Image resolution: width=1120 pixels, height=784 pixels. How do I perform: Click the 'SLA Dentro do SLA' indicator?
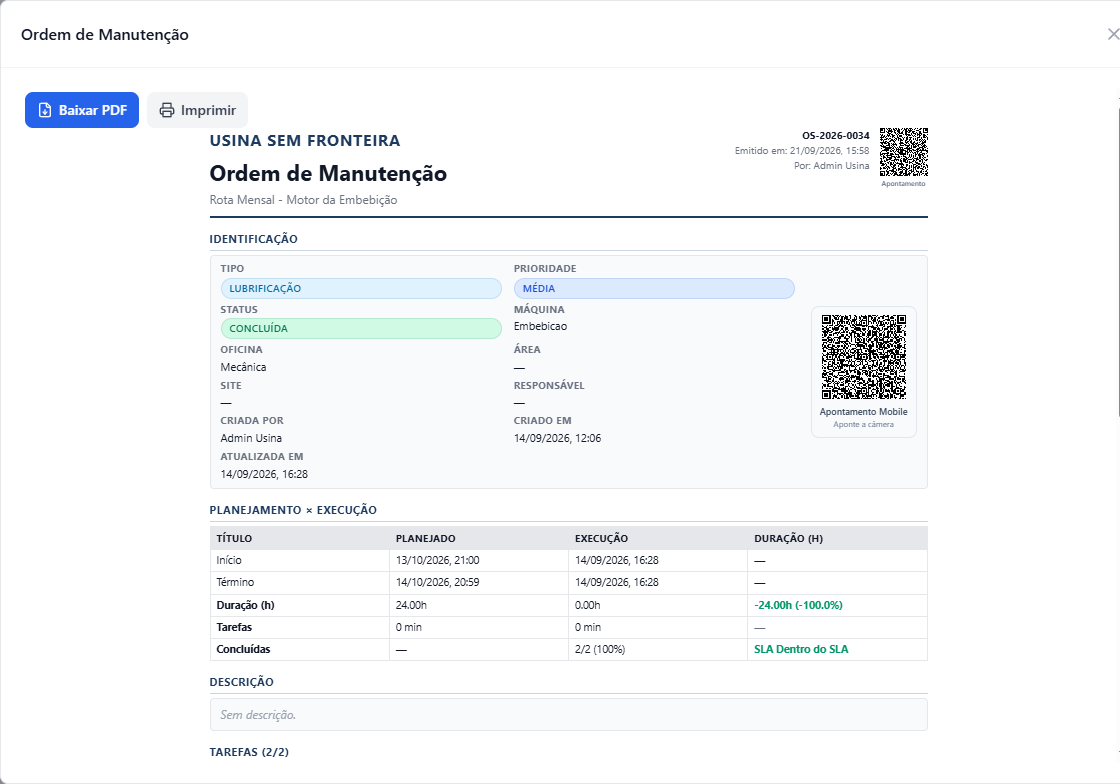801,650
